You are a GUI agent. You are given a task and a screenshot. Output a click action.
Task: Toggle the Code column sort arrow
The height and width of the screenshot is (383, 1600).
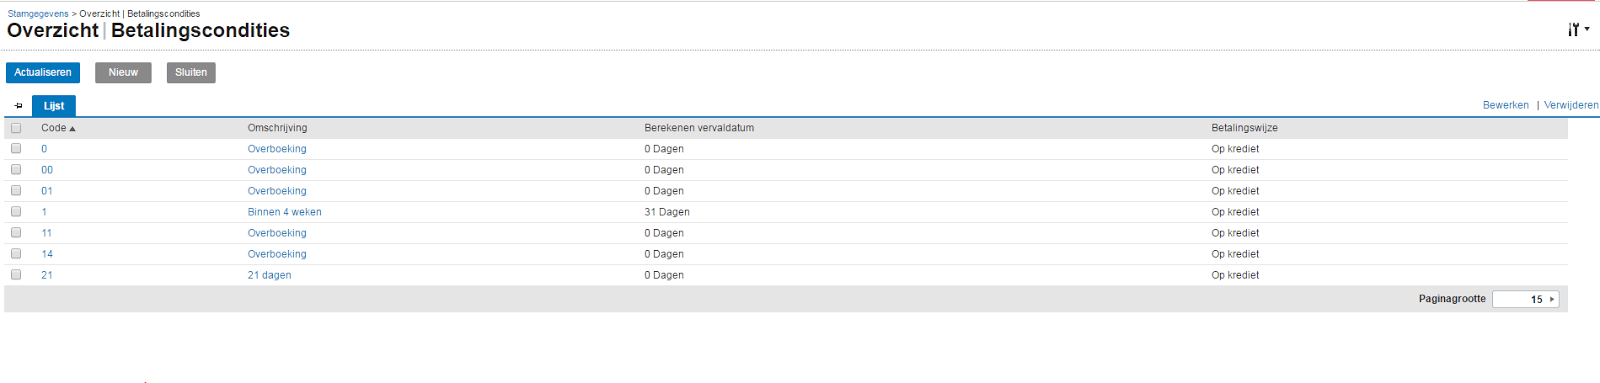(73, 129)
